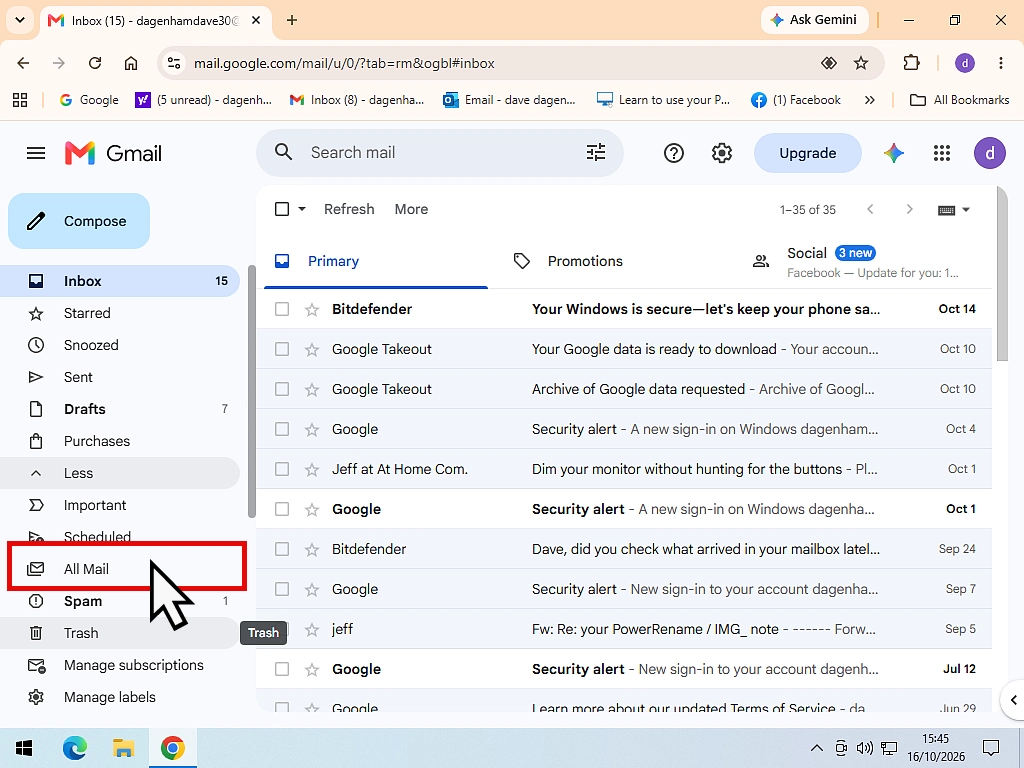
Task: Open Microsoft Edge from the taskbar
Action: click(x=74, y=748)
